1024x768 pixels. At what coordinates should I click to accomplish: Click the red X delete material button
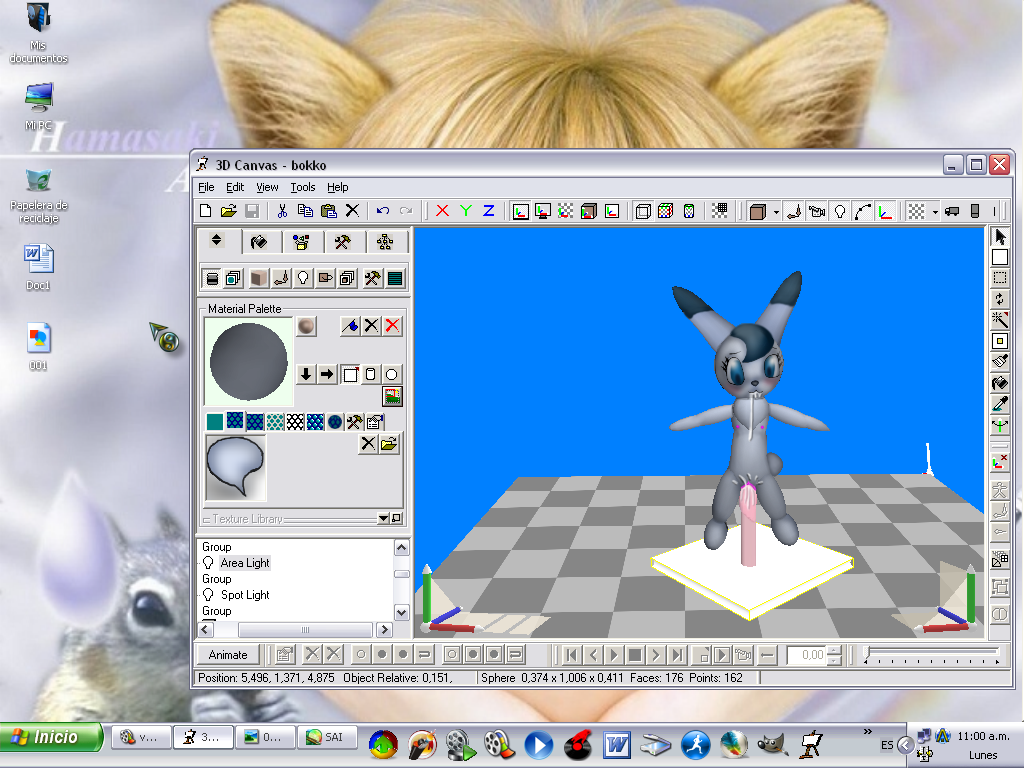coord(393,325)
